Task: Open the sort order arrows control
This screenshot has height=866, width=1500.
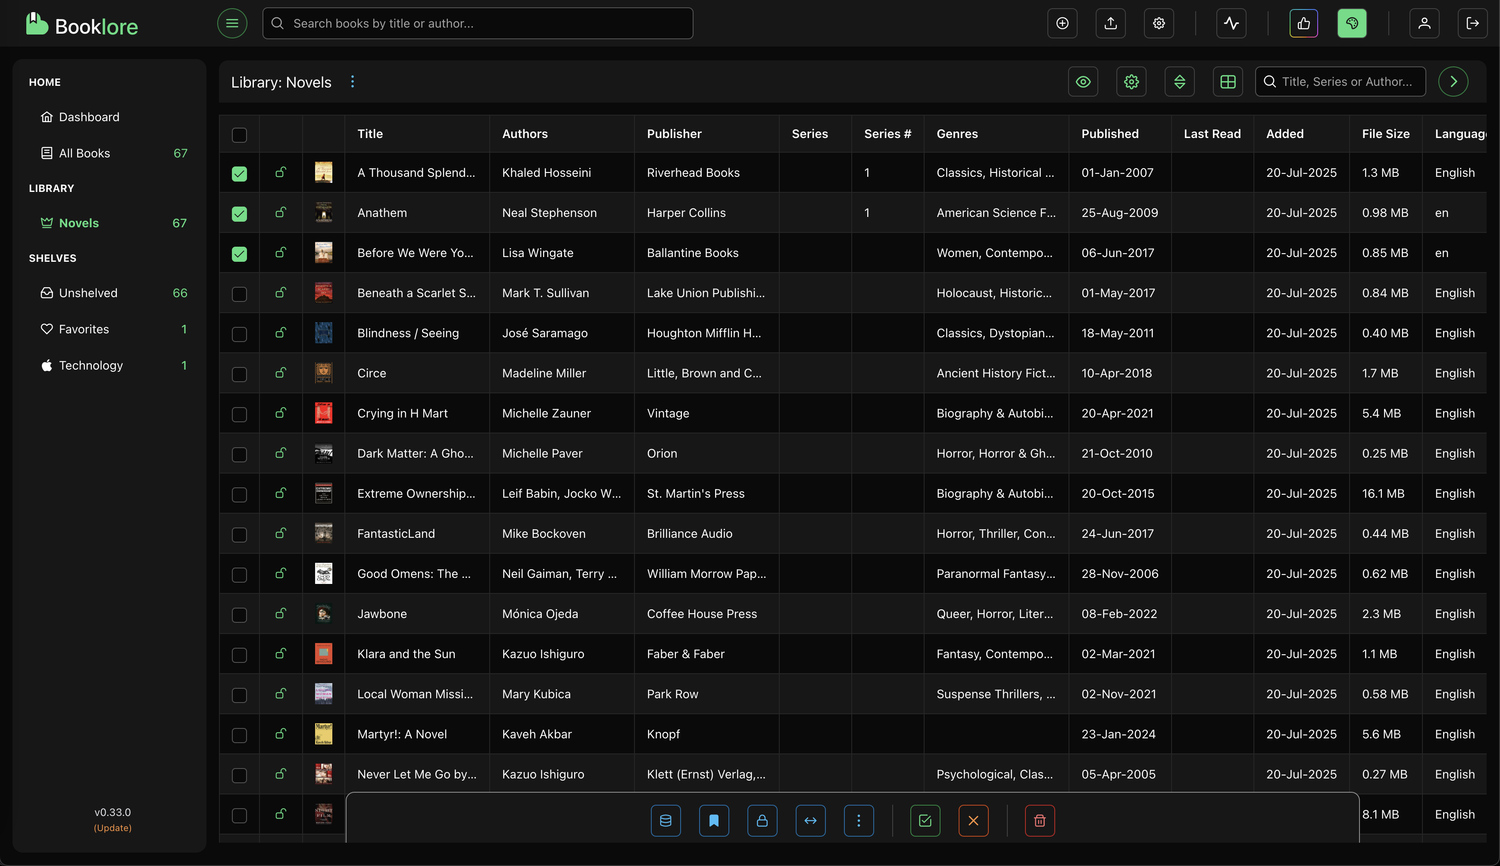Action: click(x=1180, y=82)
